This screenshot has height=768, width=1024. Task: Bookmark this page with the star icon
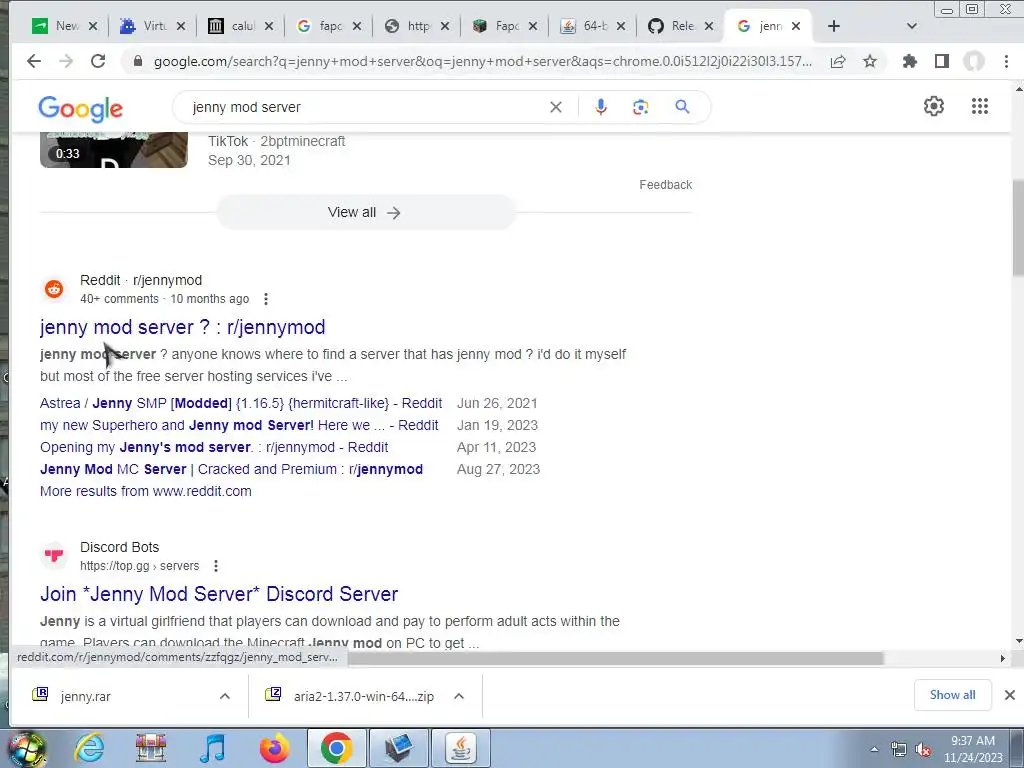point(870,61)
